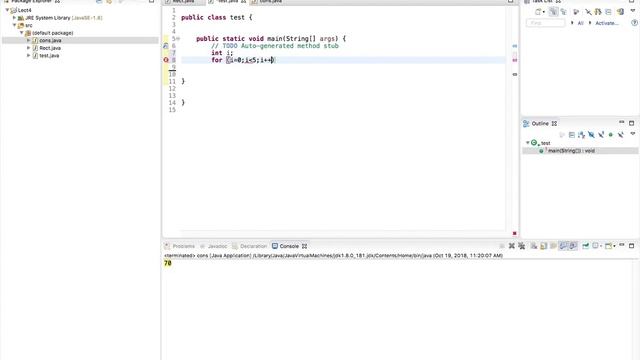640x360 pixels.
Task: Toggle Categorized presentation in Task List
Action: pos(553,12)
